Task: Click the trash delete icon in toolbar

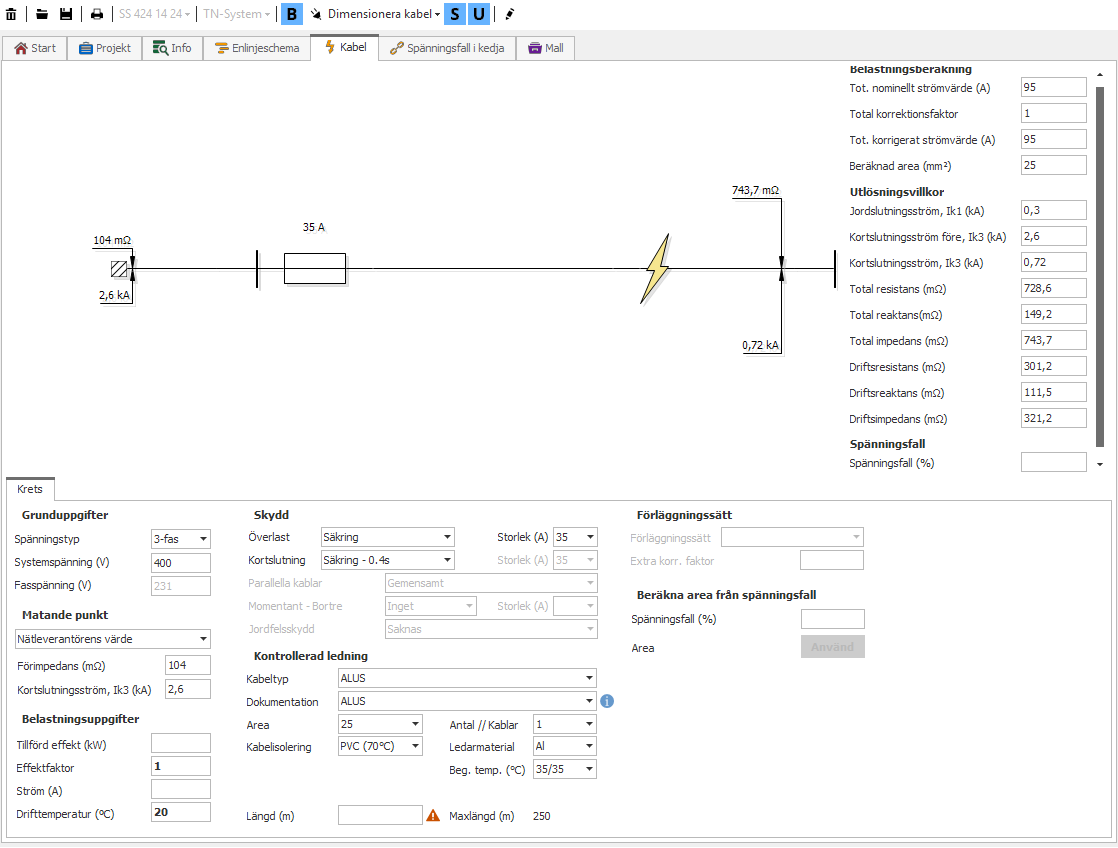Action: click(12, 14)
